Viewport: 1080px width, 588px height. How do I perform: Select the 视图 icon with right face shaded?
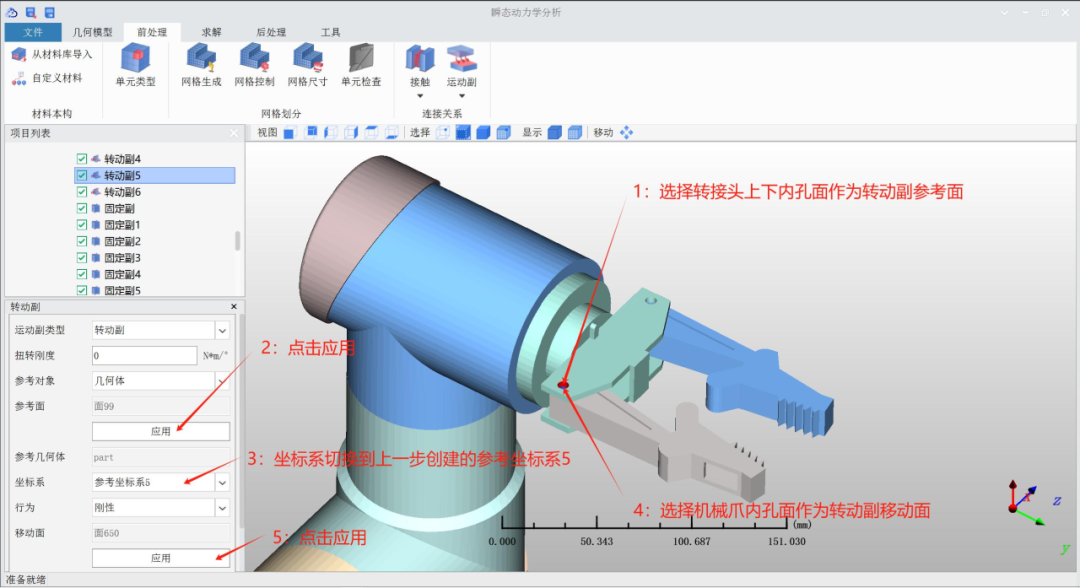point(351,132)
